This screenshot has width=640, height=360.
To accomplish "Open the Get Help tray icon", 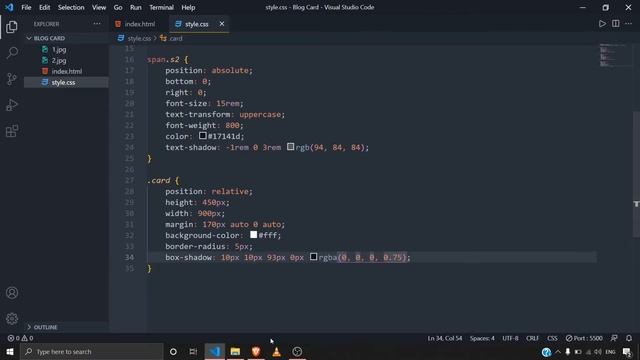I will (x=546, y=352).
